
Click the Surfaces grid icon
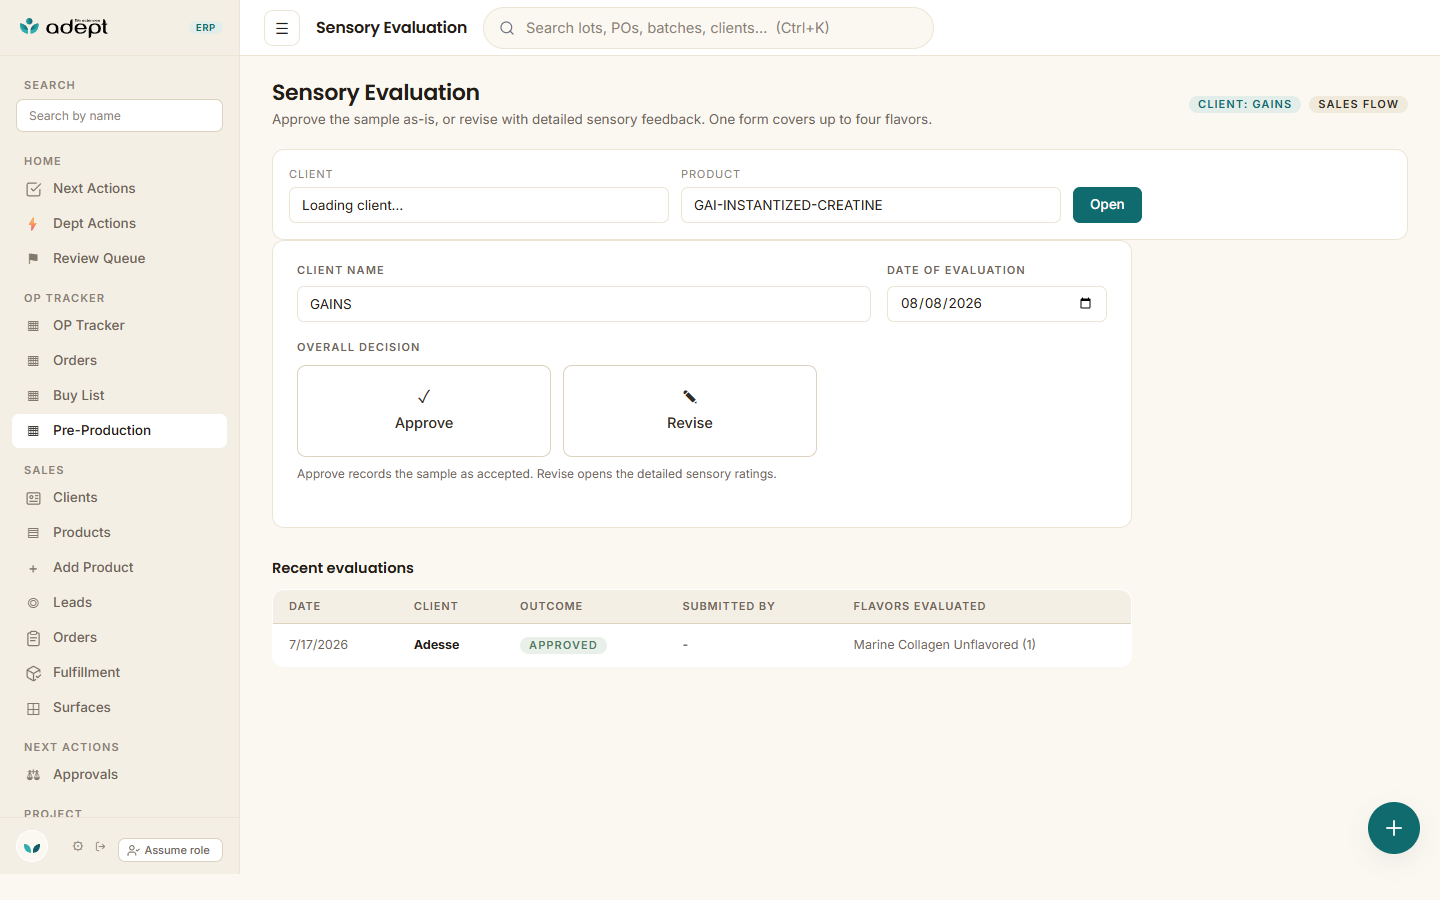[x=33, y=708]
